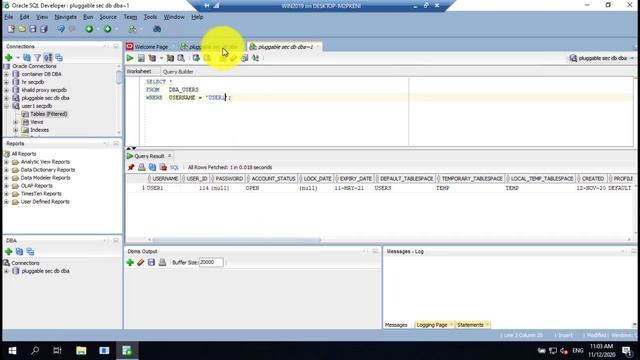
Task: Expand the pluggable sec db dba connection
Action: pos(6,98)
